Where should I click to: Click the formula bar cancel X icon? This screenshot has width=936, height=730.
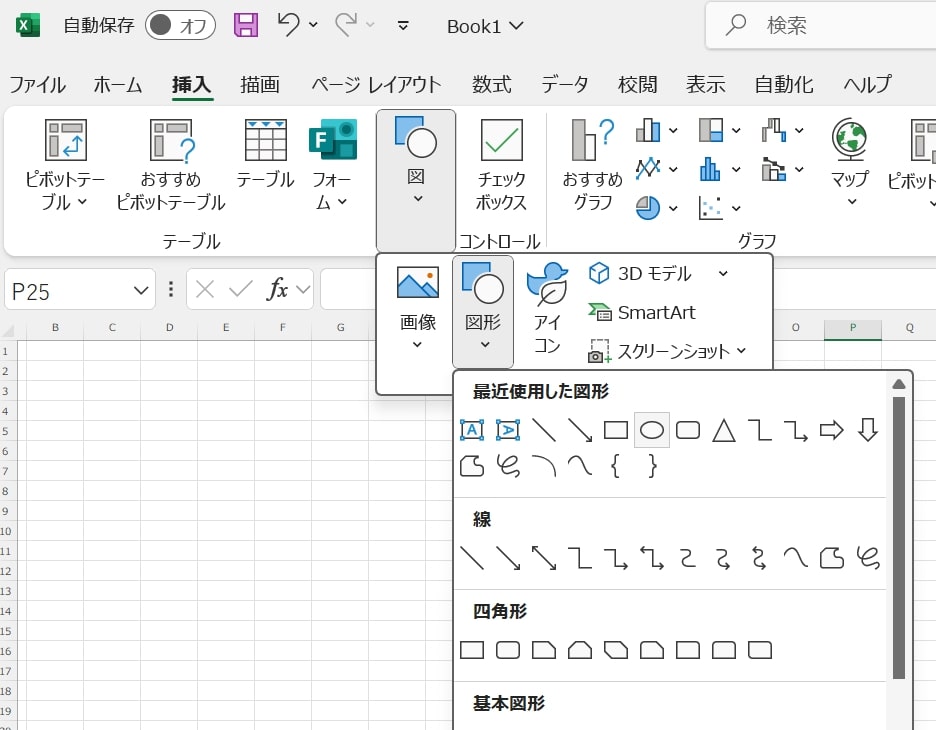(x=205, y=289)
